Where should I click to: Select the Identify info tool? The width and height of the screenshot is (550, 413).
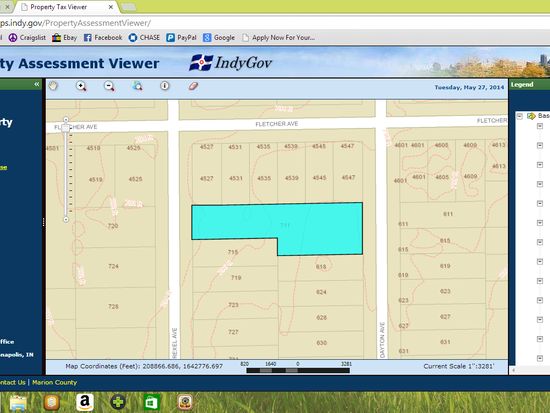[165, 86]
